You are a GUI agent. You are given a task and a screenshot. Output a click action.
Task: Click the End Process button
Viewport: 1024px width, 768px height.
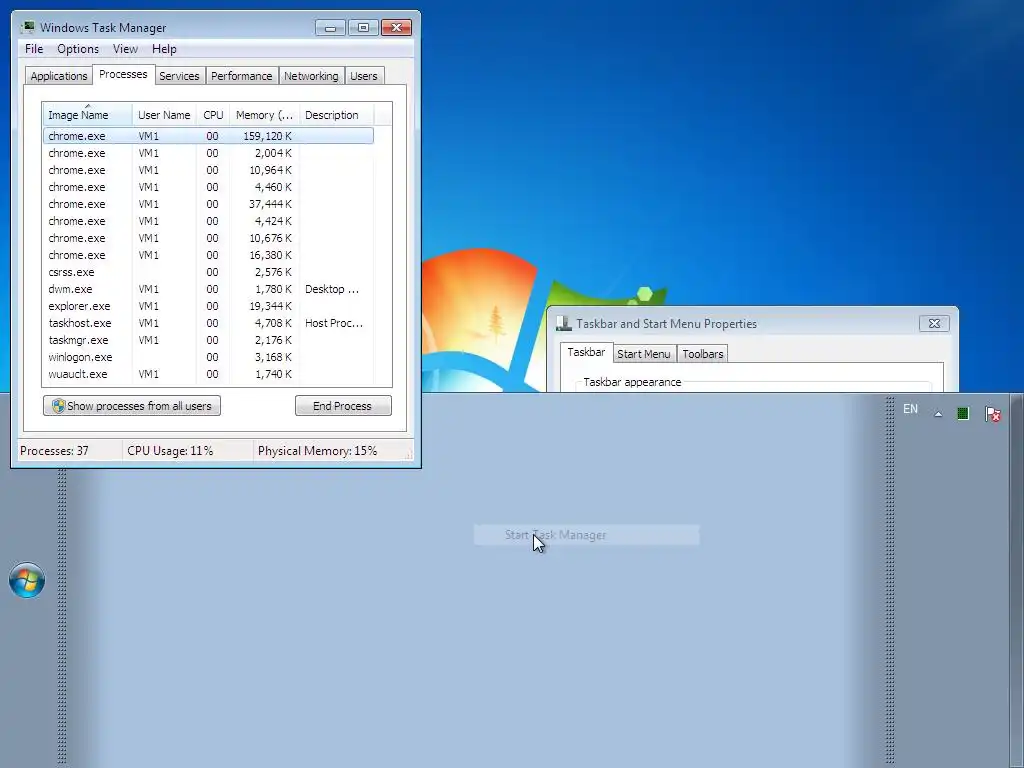(343, 406)
